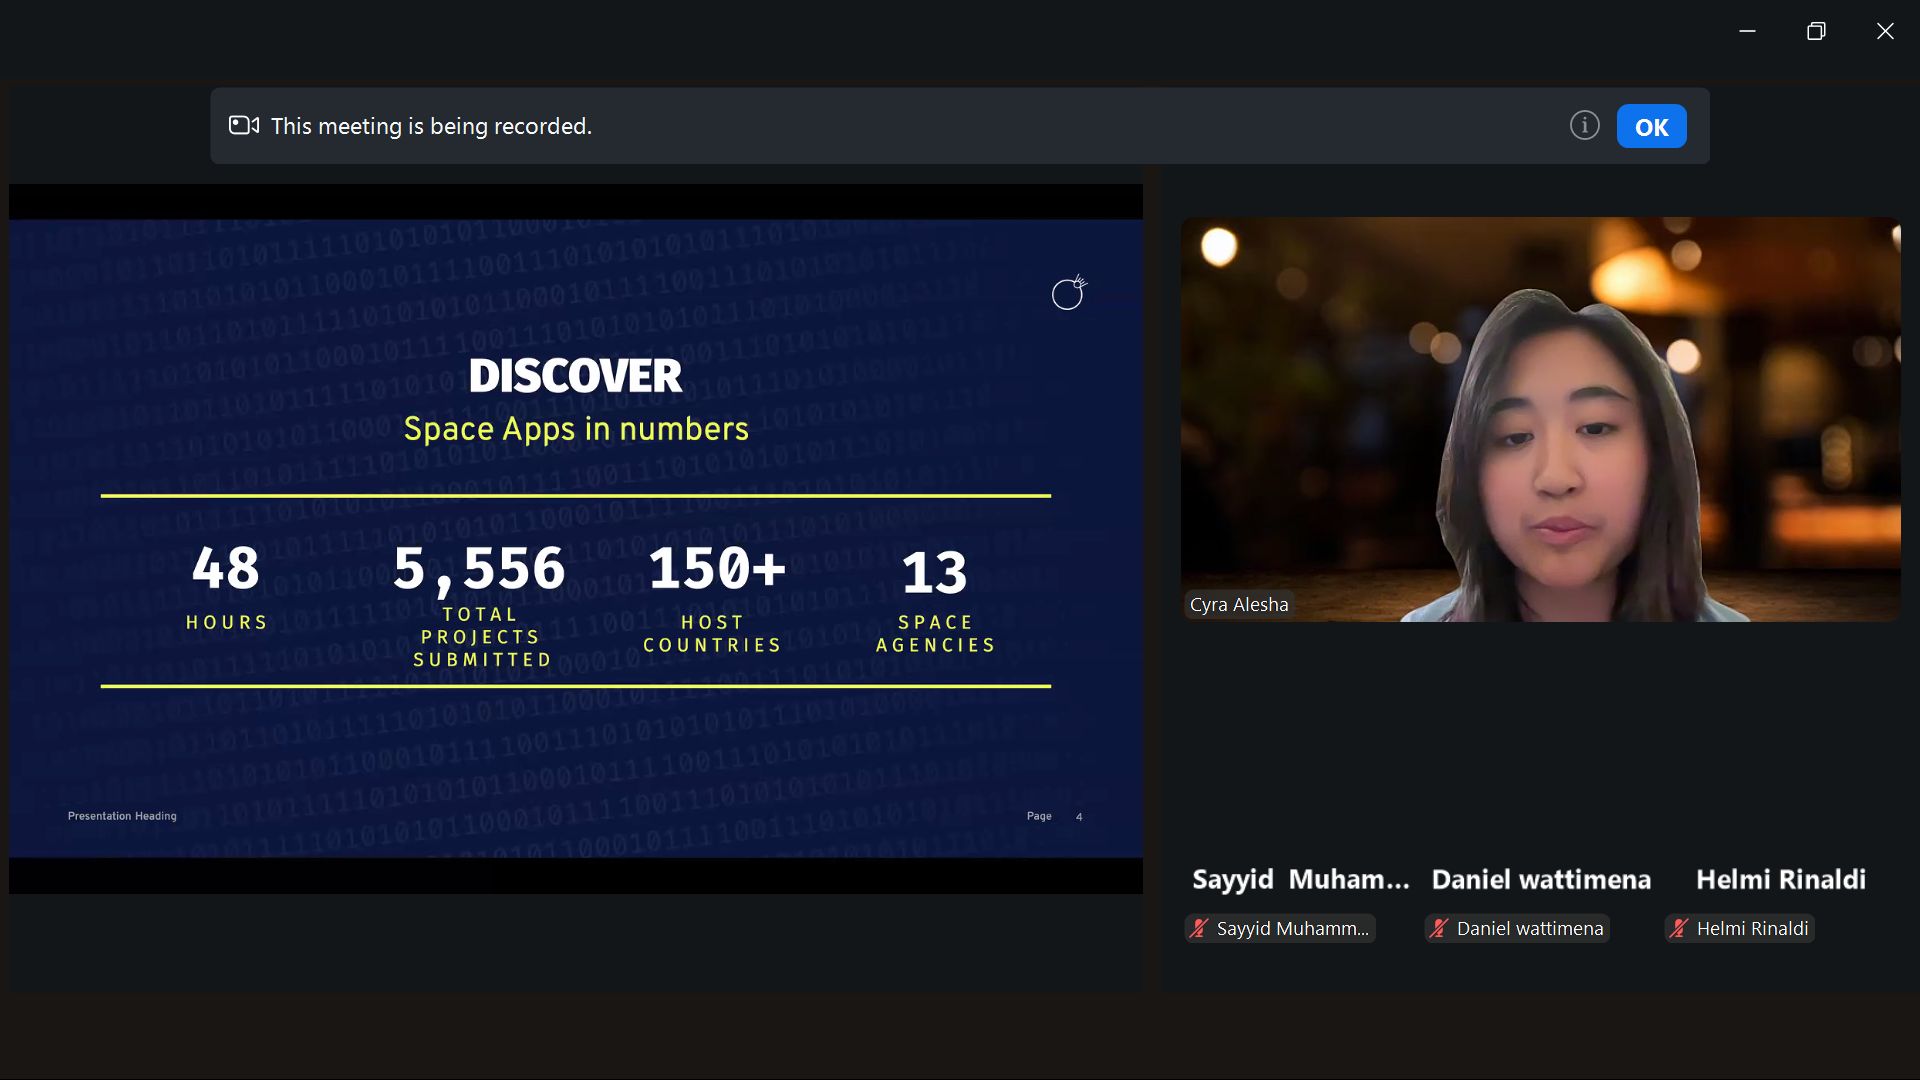
Task: Click Helmi Rinaldi's muted microphone icon
Action: [x=1679, y=928]
